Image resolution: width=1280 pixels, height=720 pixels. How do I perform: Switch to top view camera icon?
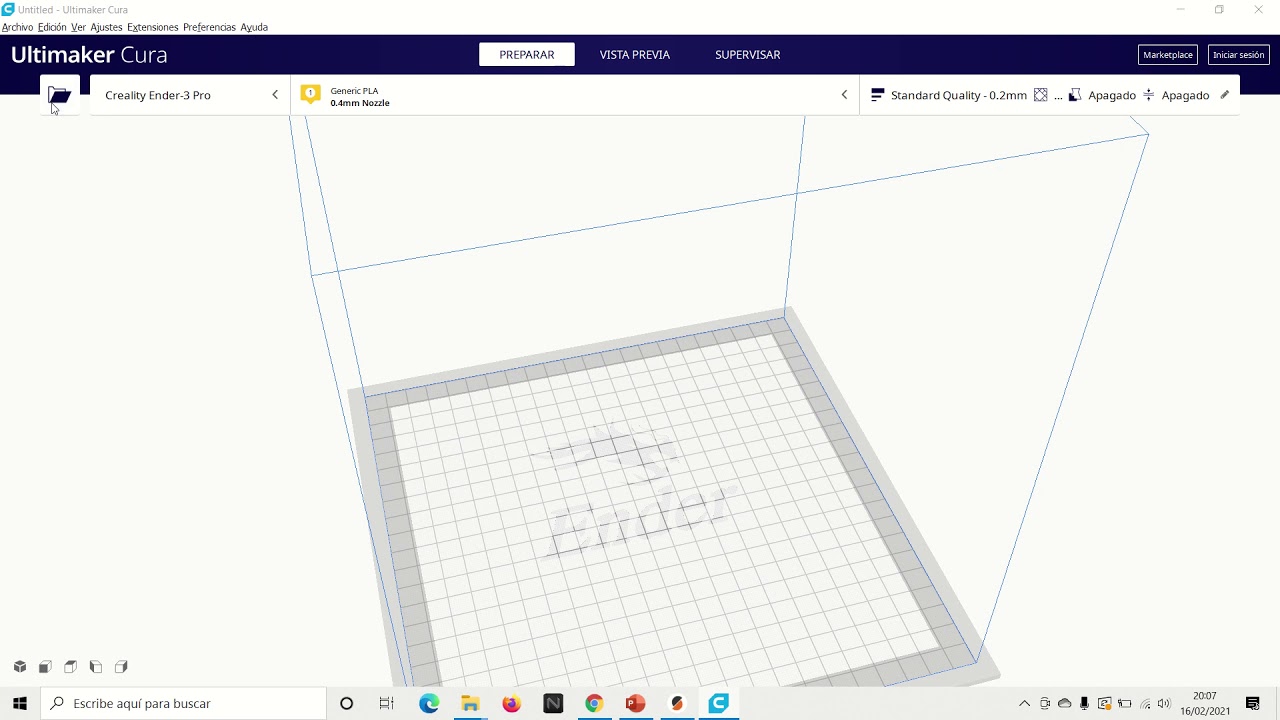click(71, 667)
